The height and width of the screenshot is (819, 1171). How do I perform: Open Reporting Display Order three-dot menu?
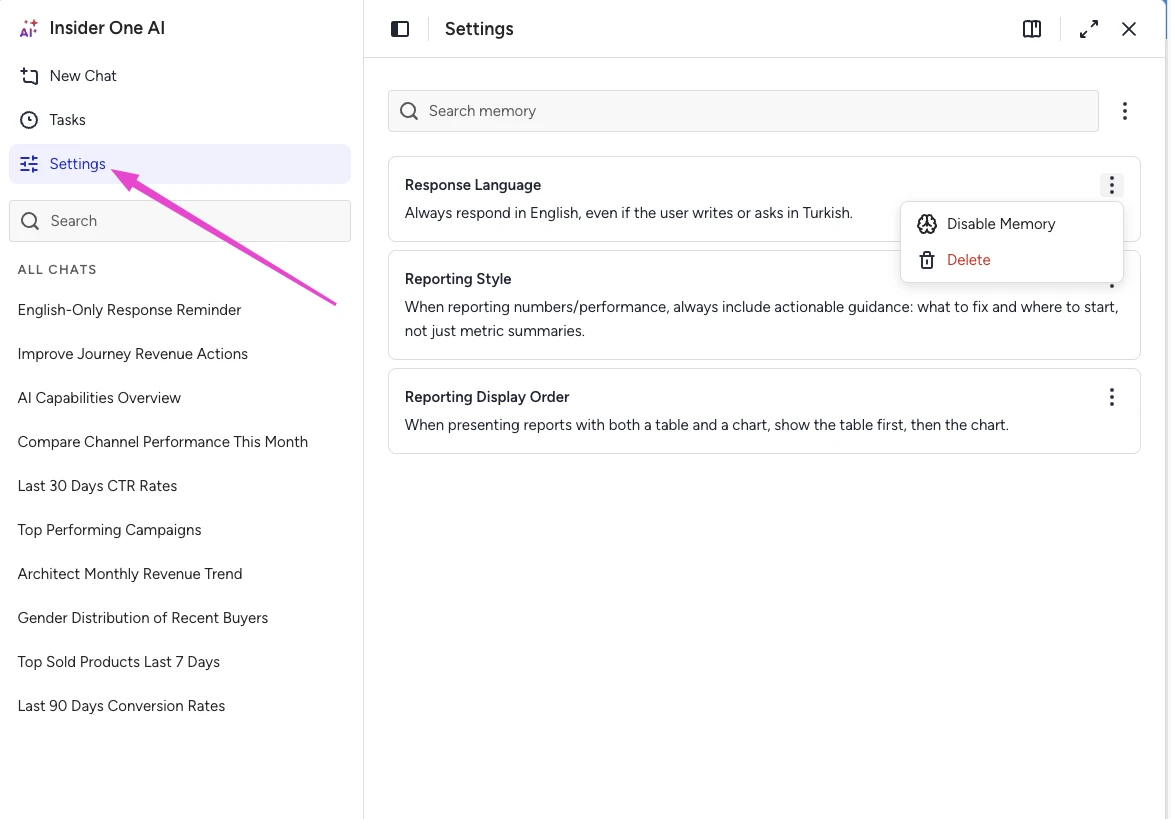[x=1112, y=397]
